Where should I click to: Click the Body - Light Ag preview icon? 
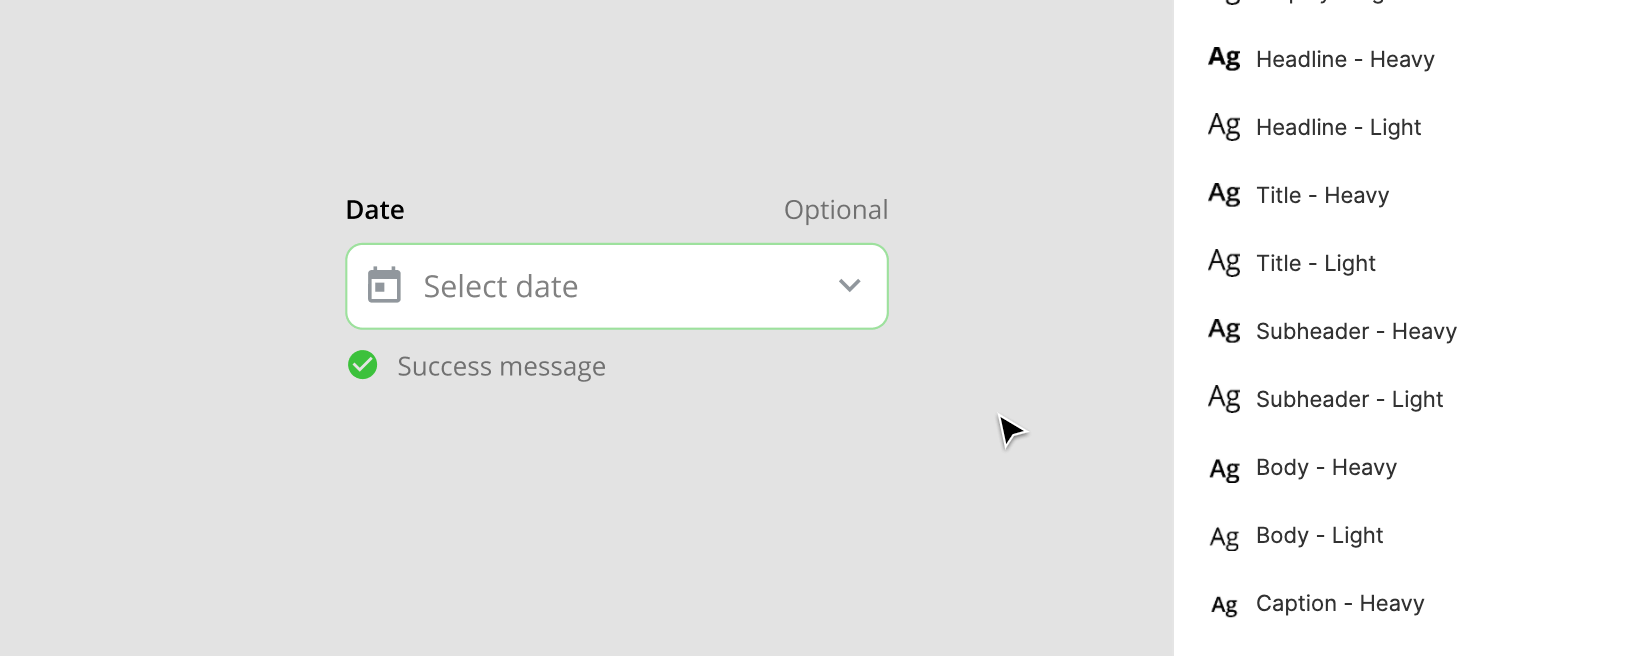1224,537
